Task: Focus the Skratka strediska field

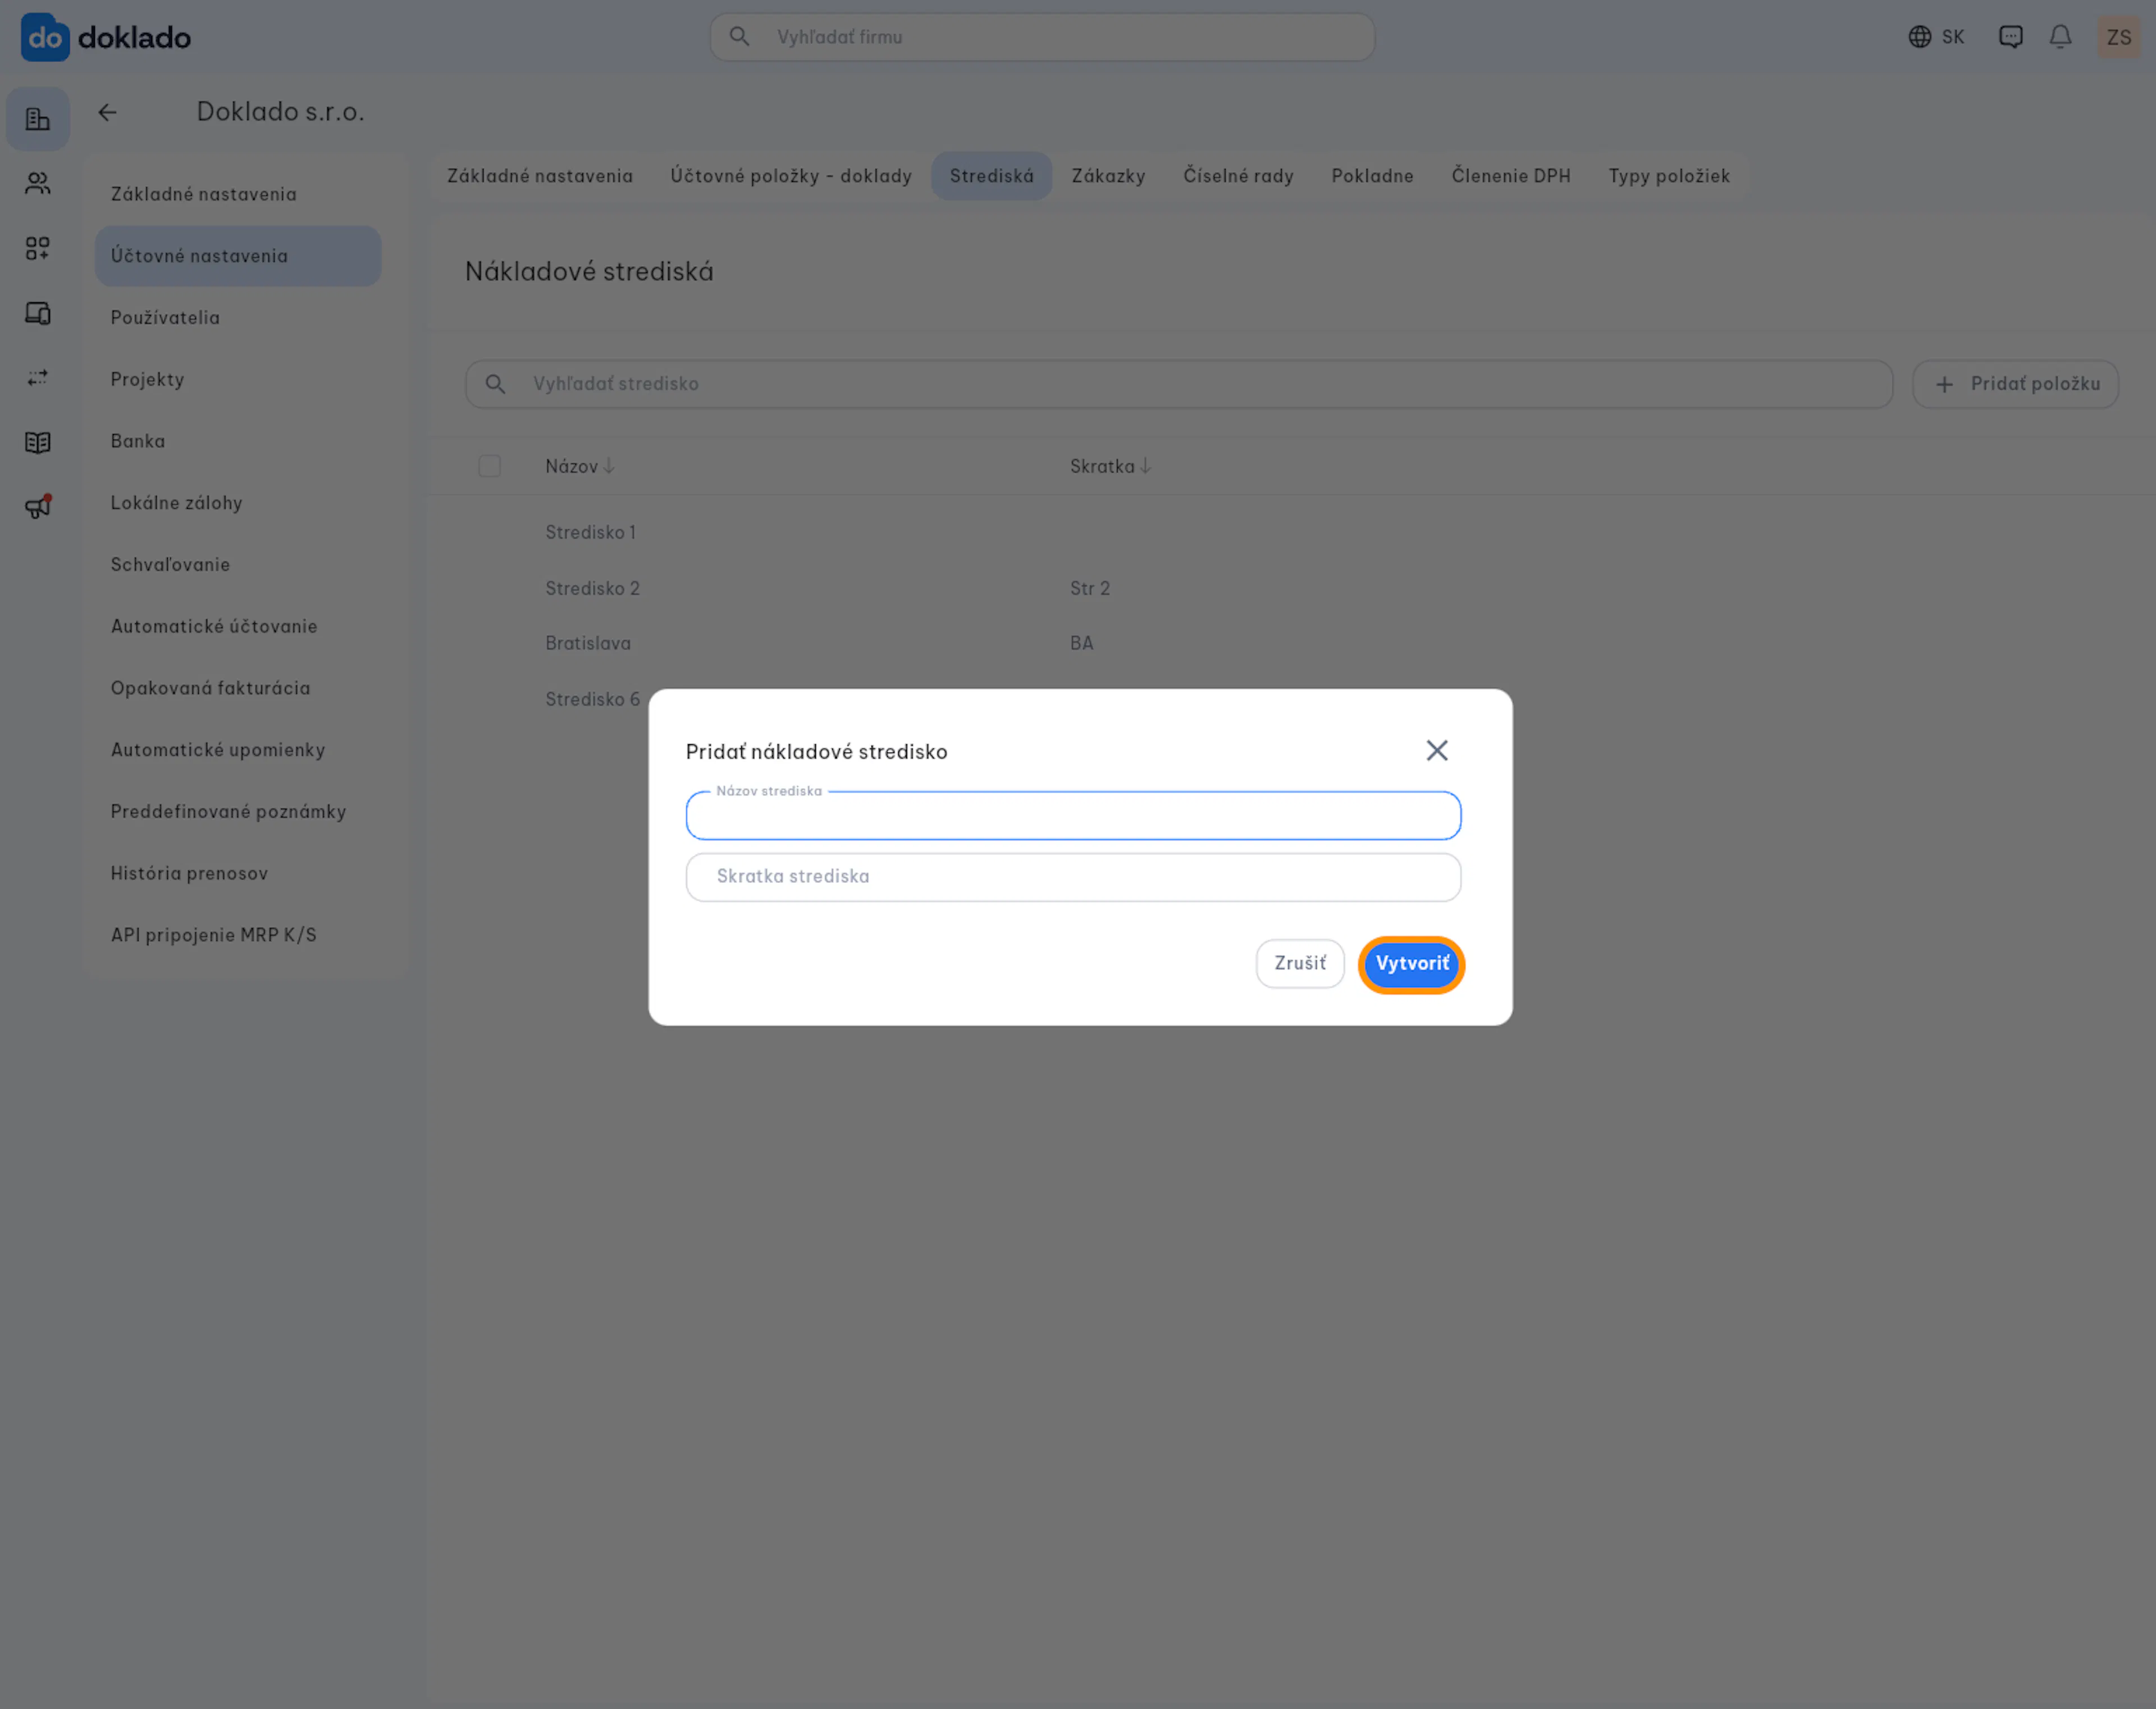Action: coord(1073,877)
